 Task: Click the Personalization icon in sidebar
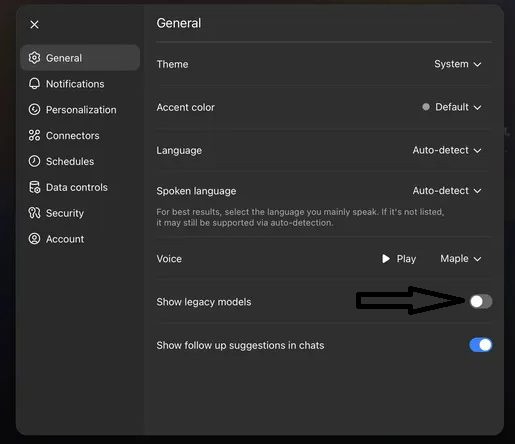34,109
